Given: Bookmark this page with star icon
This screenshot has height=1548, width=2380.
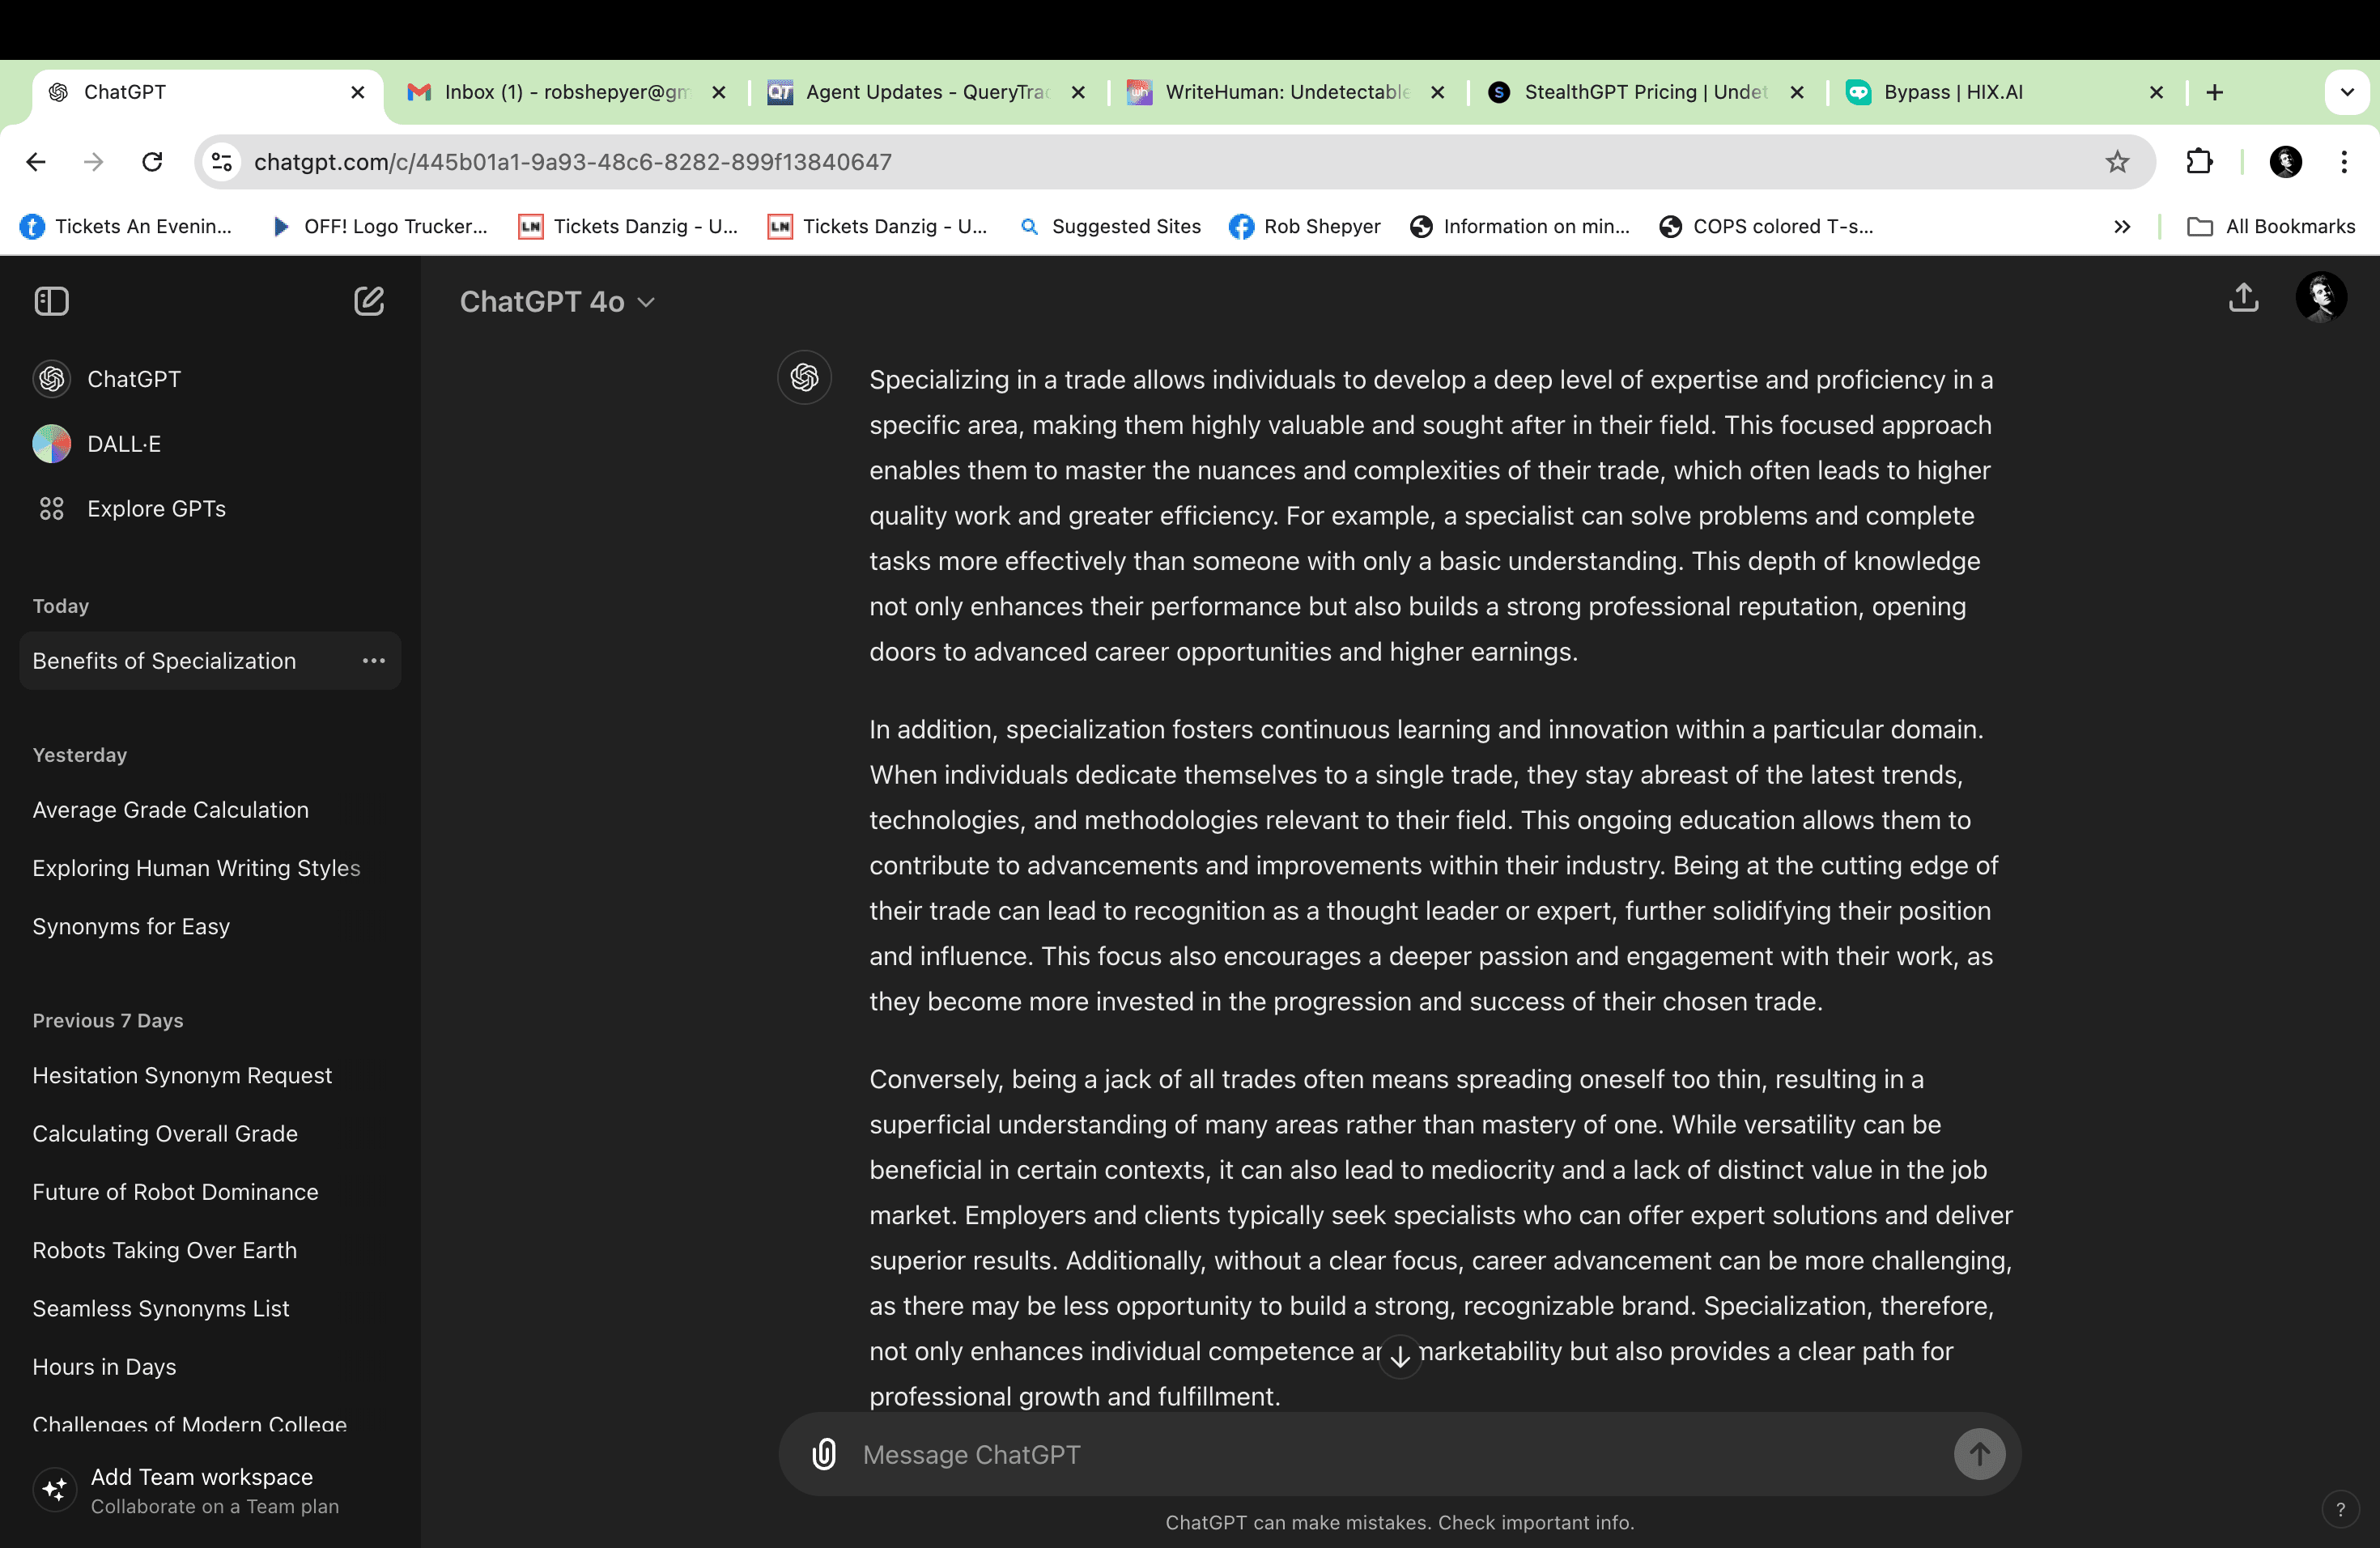Looking at the screenshot, I should coord(2116,162).
